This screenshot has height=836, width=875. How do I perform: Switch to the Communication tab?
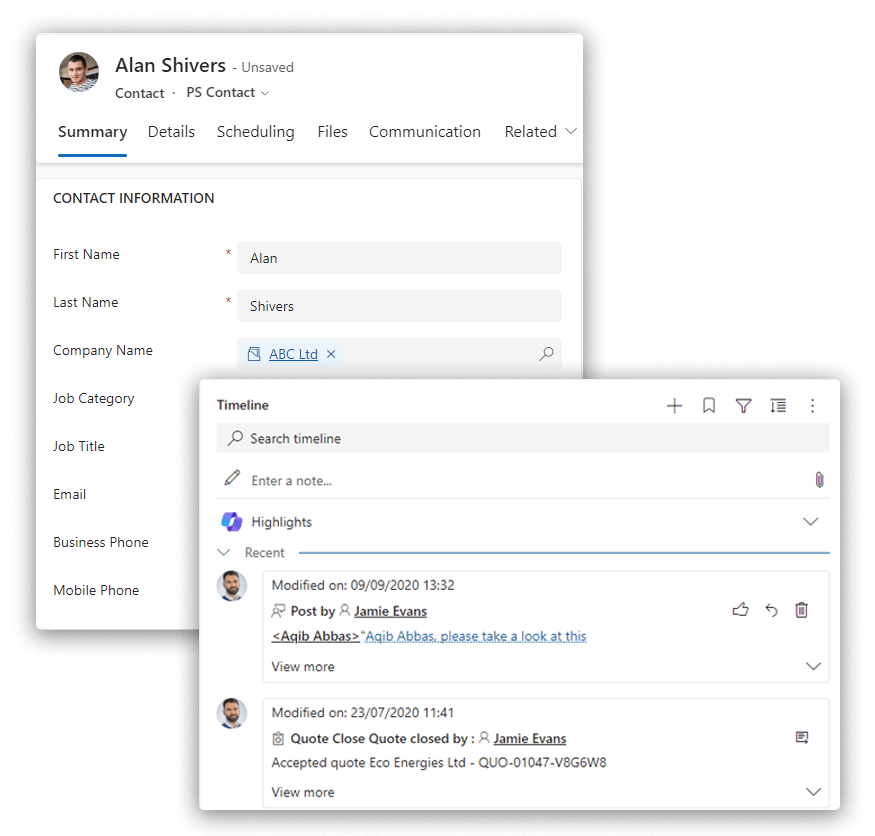pyautogui.click(x=424, y=132)
